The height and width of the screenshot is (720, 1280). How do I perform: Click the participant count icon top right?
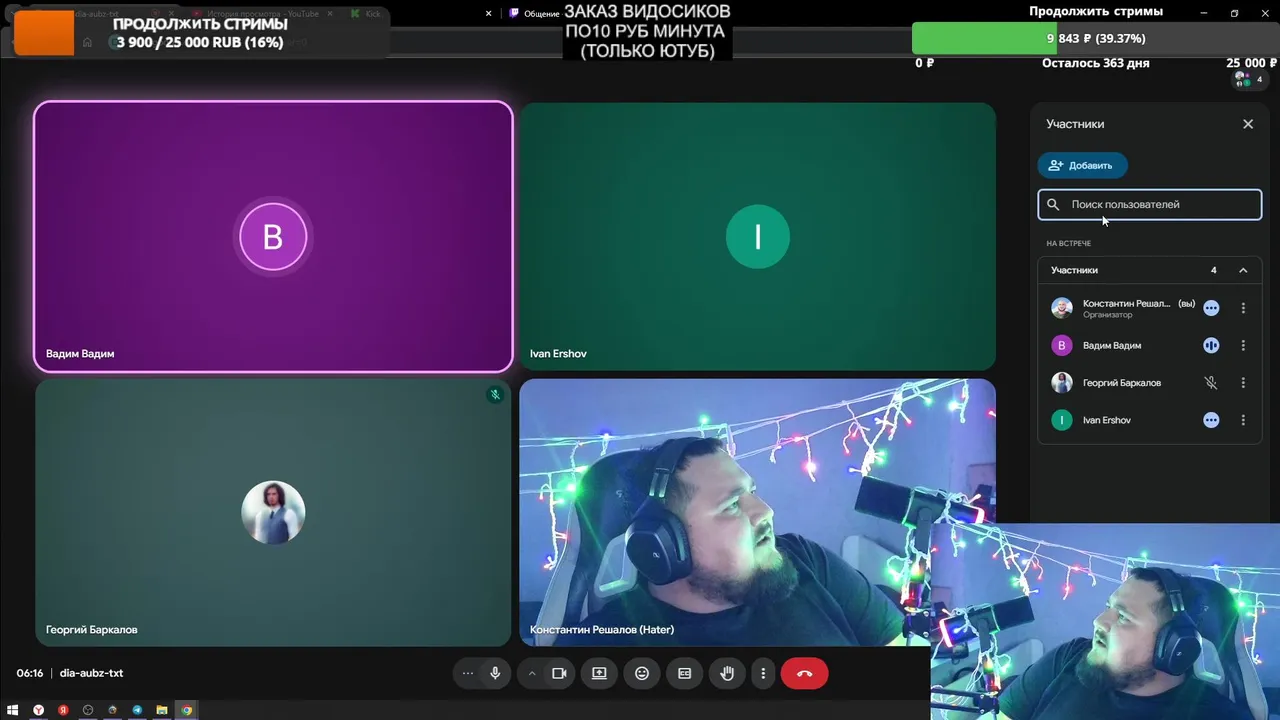pyautogui.click(x=1248, y=79)
